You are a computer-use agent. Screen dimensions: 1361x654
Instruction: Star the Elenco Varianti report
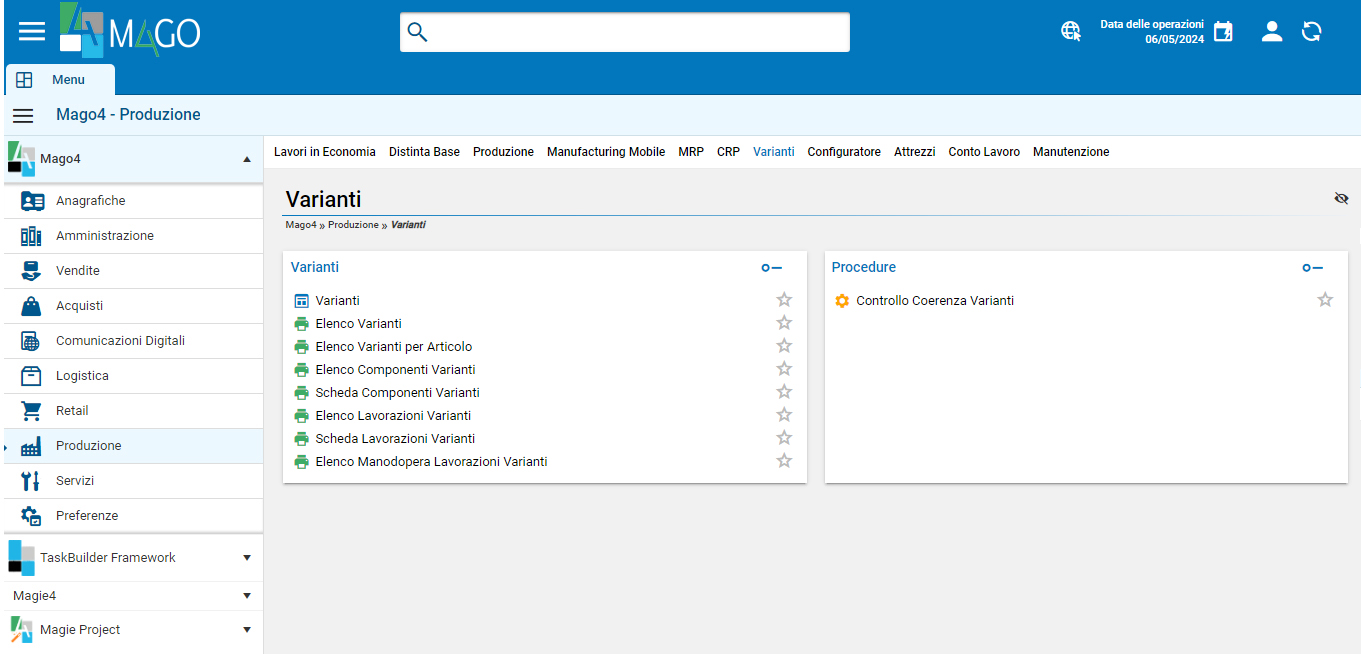click(784, 323)
